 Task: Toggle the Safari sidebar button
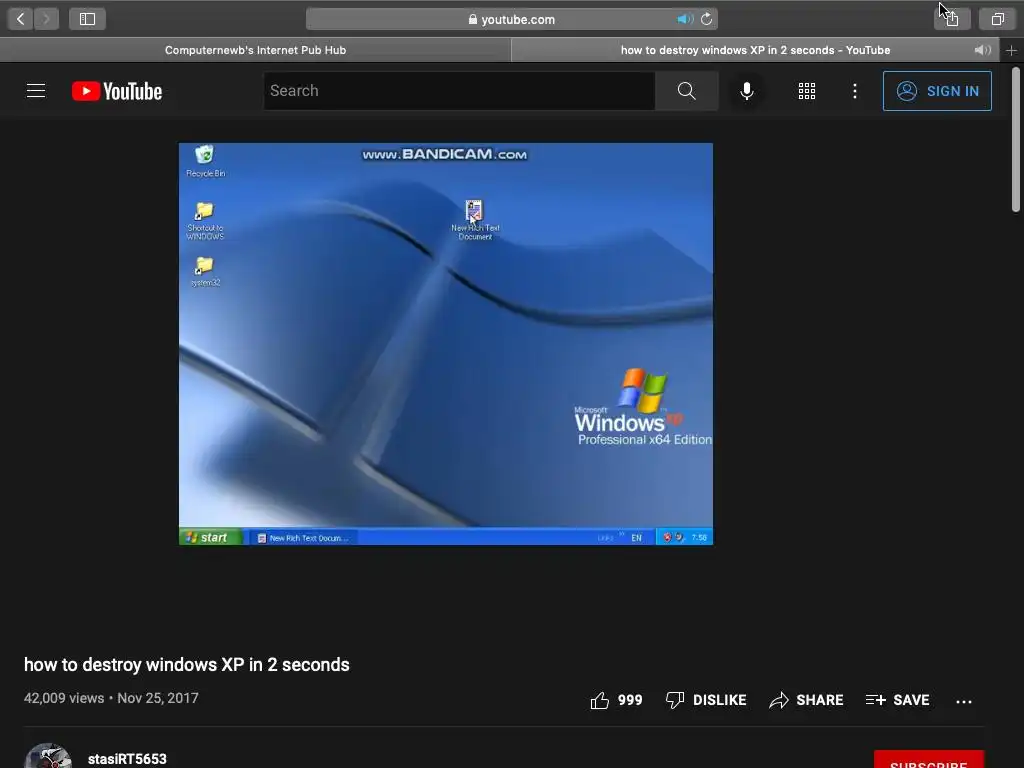[x=88, y=19]
